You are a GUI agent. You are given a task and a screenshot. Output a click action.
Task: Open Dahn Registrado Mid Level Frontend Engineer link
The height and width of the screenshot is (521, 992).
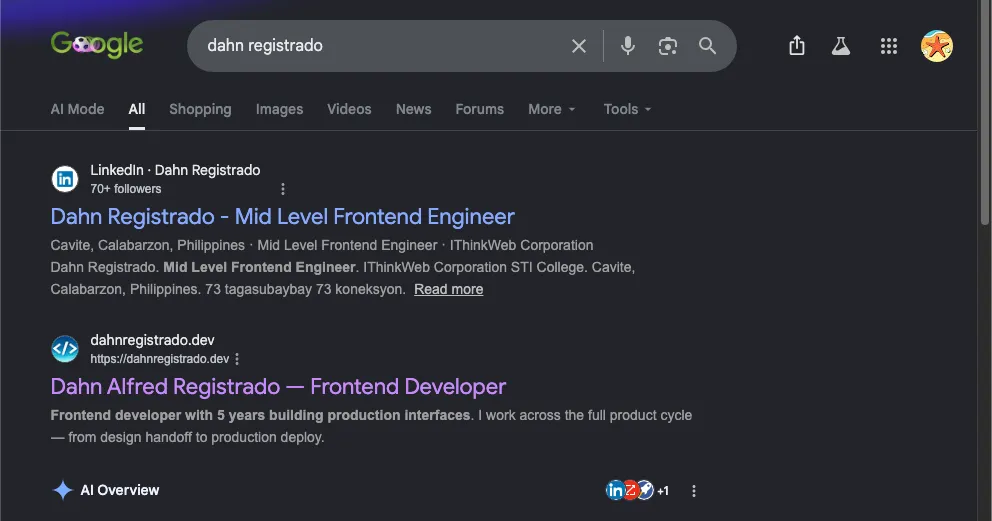(x=282, y=217)
